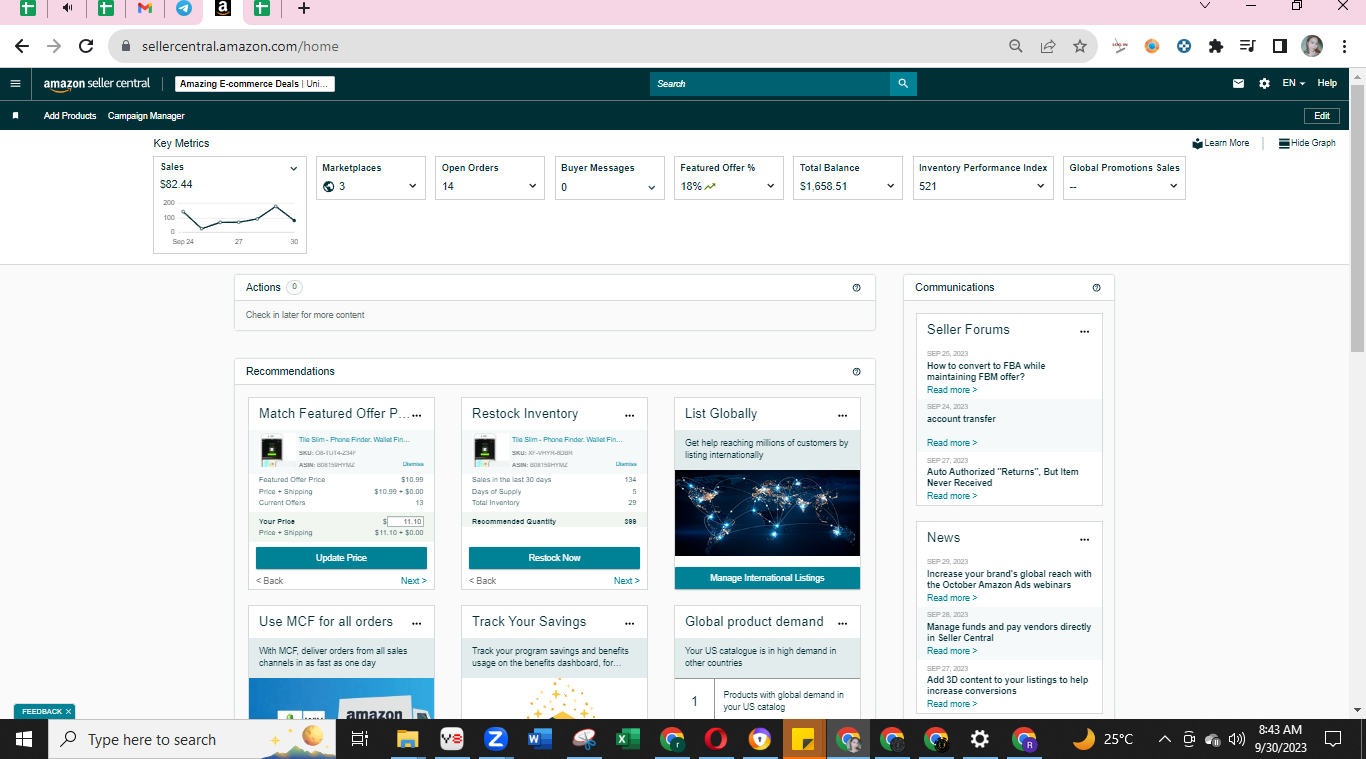
Task: Open the Seller Forums card options
Action: click(1084, 331)
